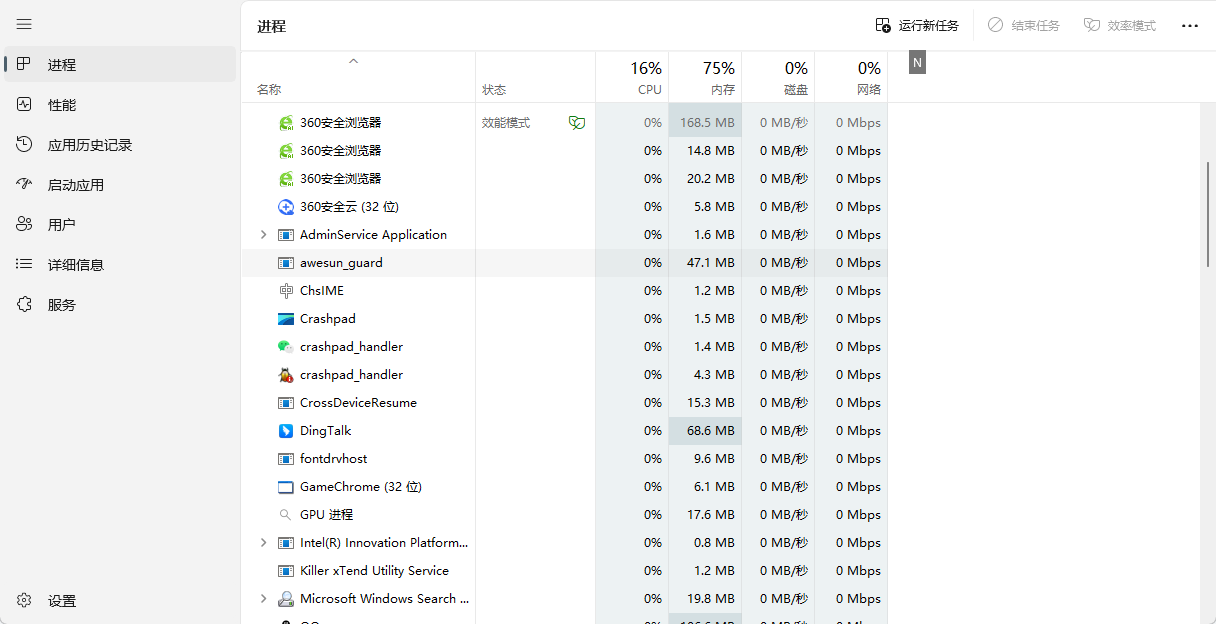
Task: Open 应用历史记录 app history page
Action: [89, 145]
